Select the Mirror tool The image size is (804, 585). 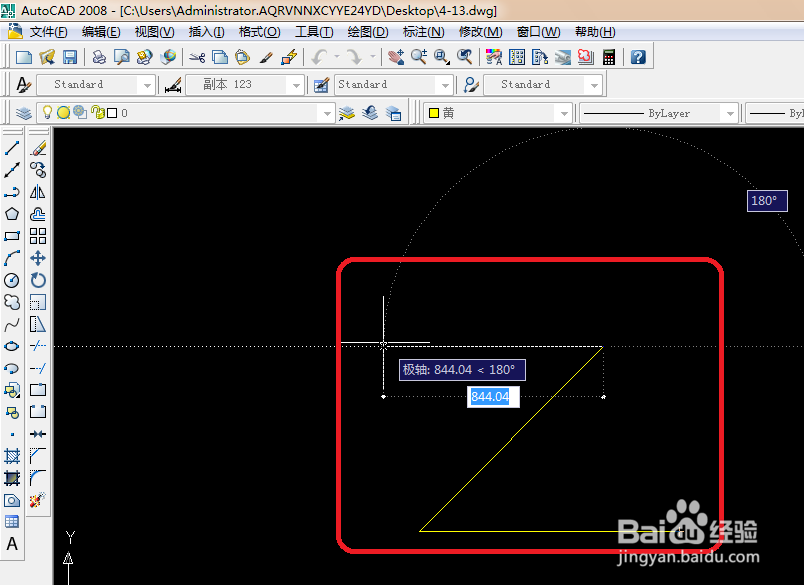click(38, 192)
